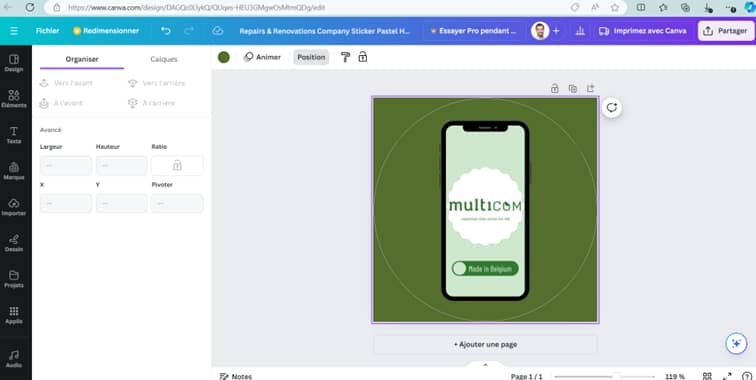This screenshot has height=380, width=756.
Task: Click the browser address bar URL
Action: [x=196, y=7]
